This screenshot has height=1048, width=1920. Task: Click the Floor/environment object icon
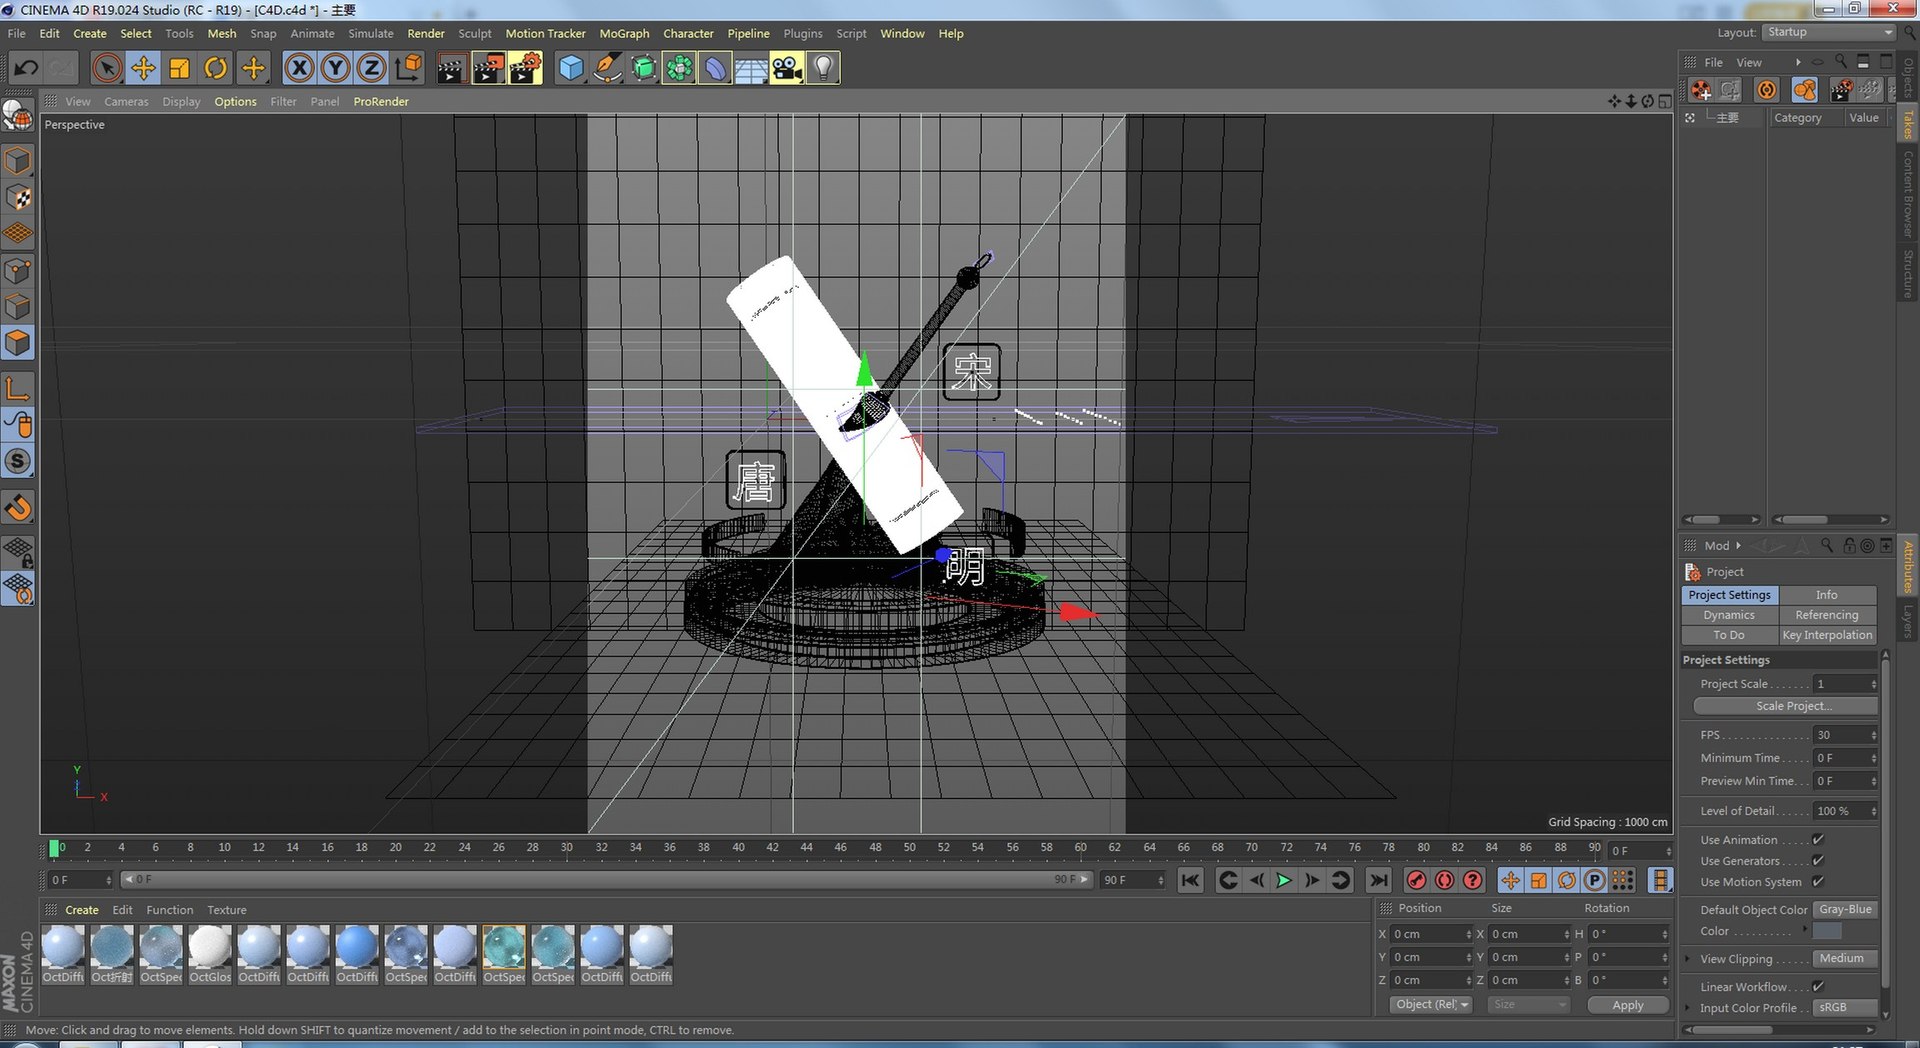point(751,68)
